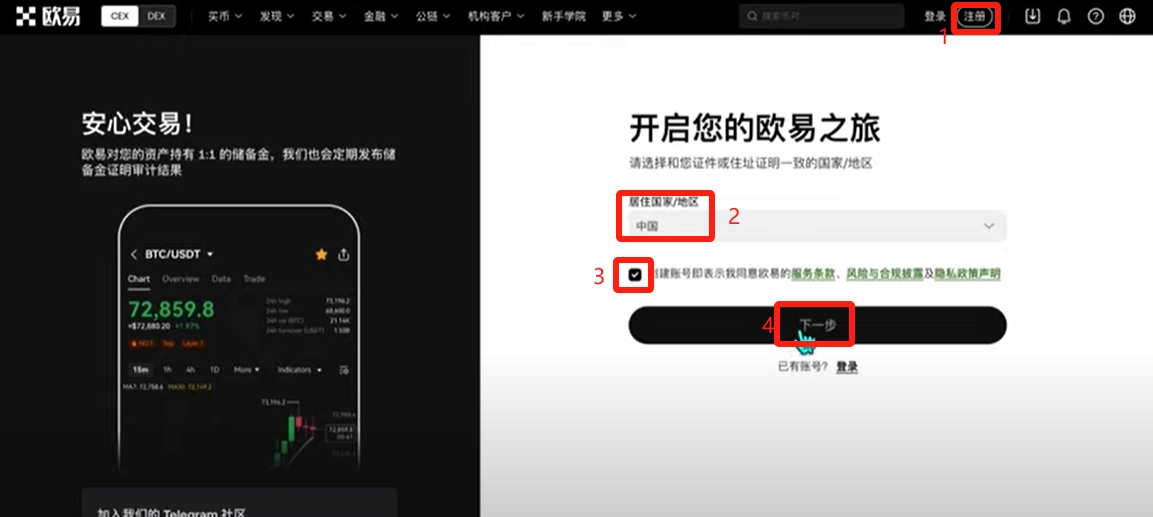Click 登录 link below 已有账号

click(847, 366)
